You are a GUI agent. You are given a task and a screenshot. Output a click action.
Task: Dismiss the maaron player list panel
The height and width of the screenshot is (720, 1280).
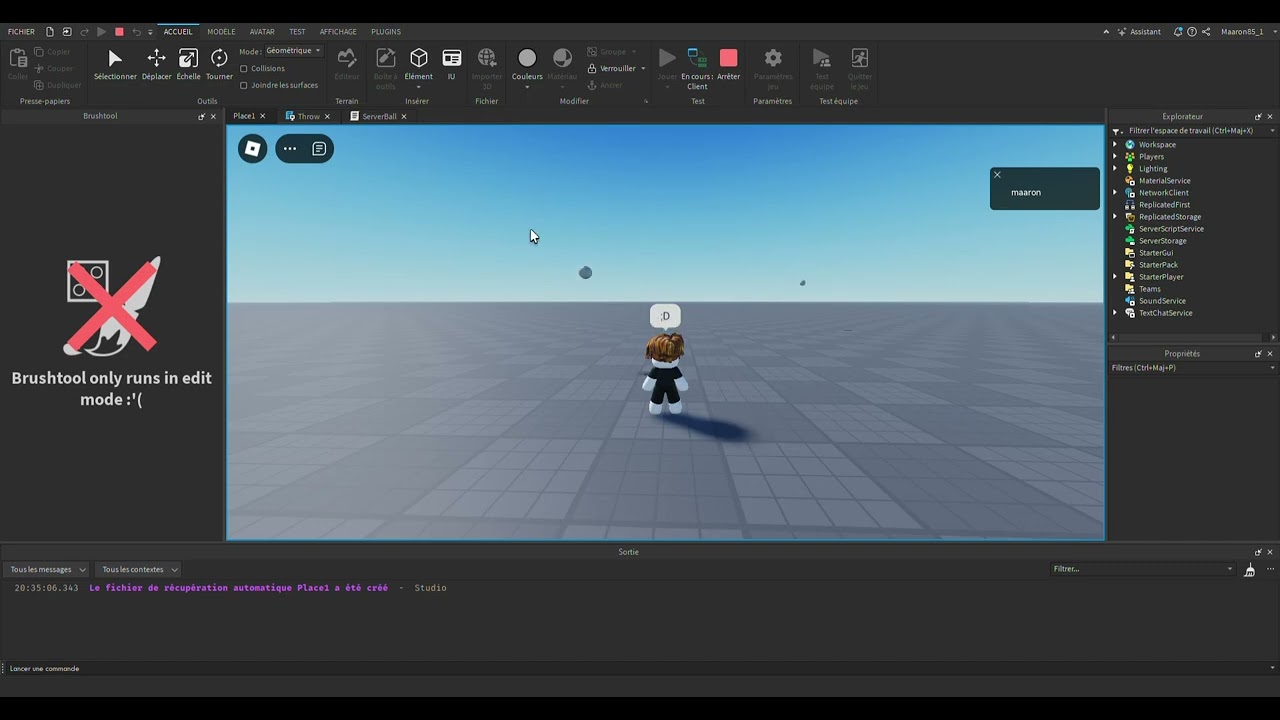(997, 175)
